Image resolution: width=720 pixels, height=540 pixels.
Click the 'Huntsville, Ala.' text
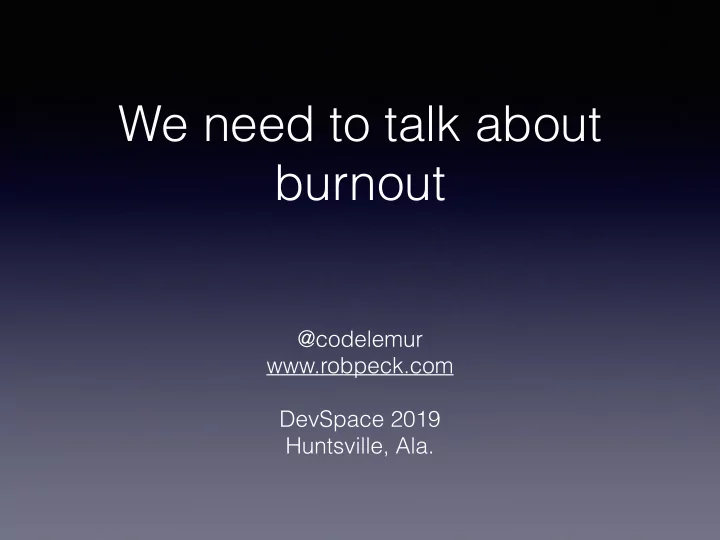click(x=360, y=446)
